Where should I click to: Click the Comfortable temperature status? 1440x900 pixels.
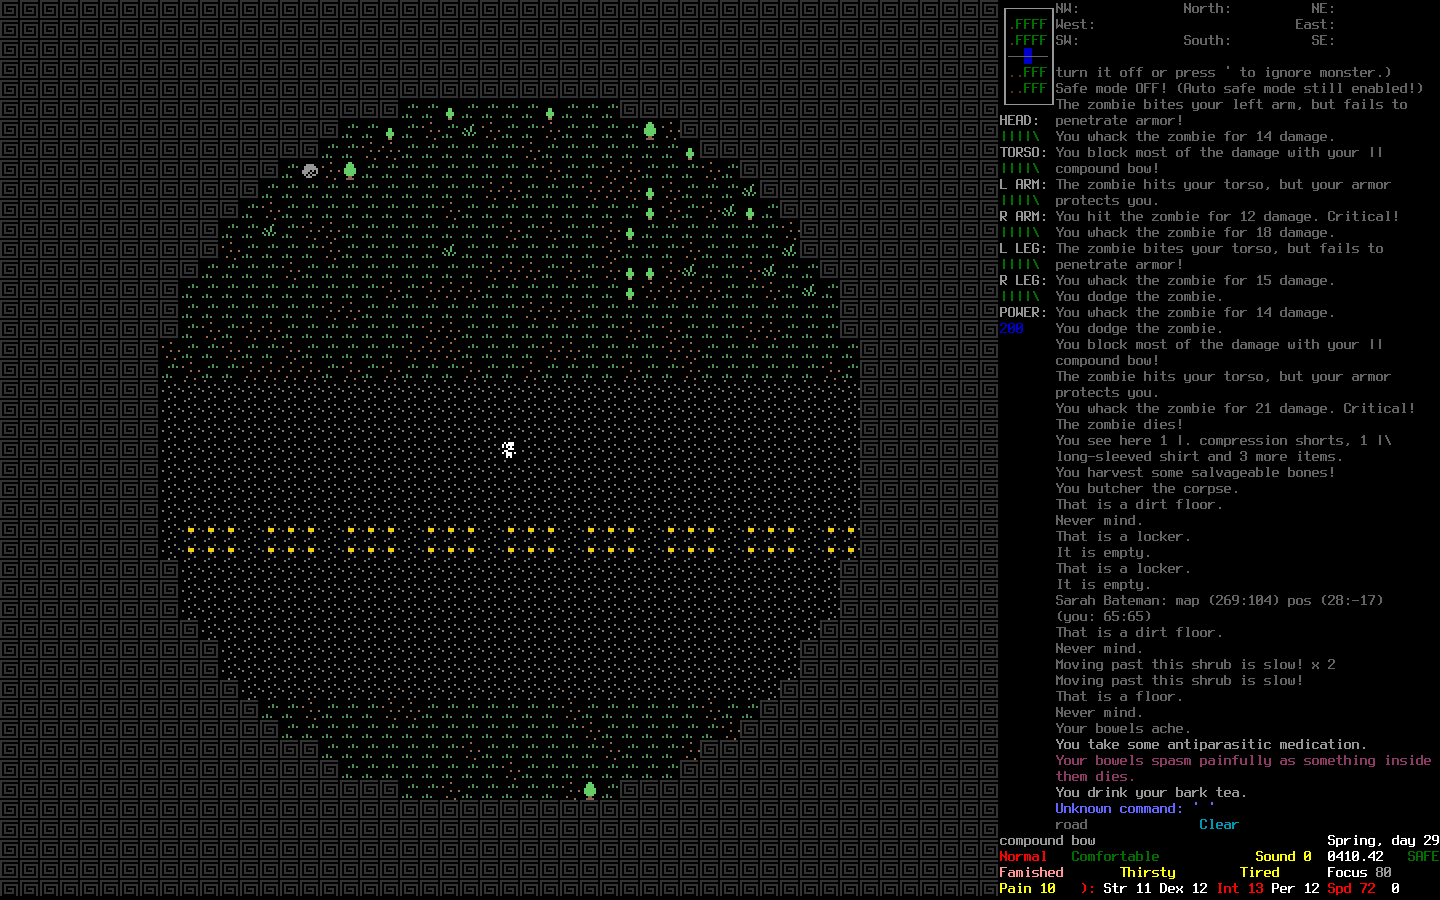[1116, 856]
